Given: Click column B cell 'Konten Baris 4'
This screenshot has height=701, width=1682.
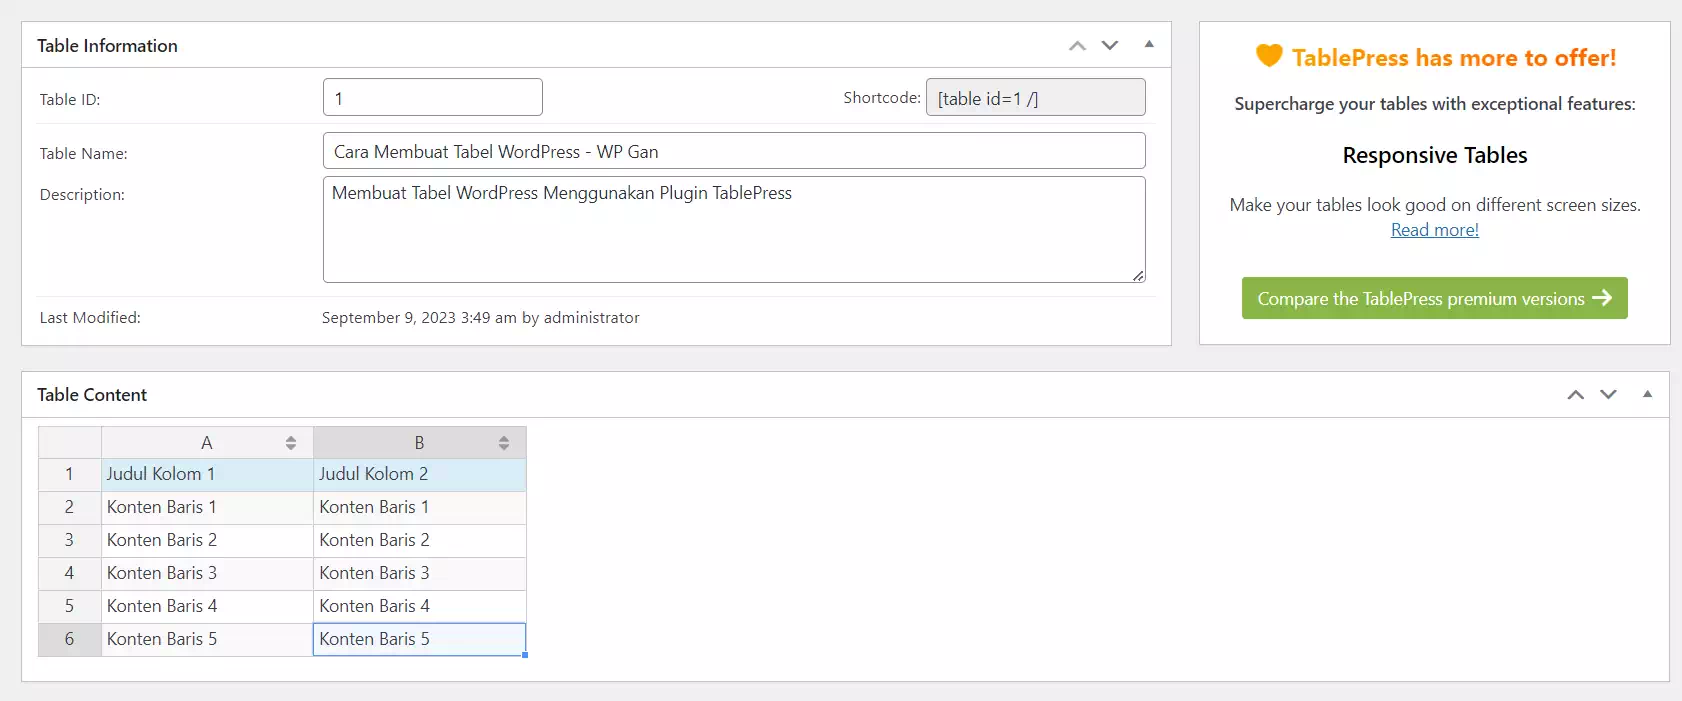Looking at the screenshot, I should [420, 606].
